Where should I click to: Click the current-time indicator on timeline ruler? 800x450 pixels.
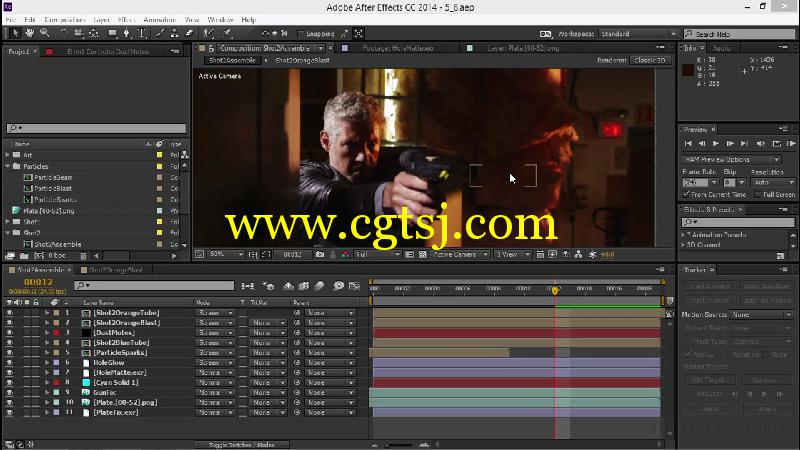pyautogui.click(x=555, y=290)
